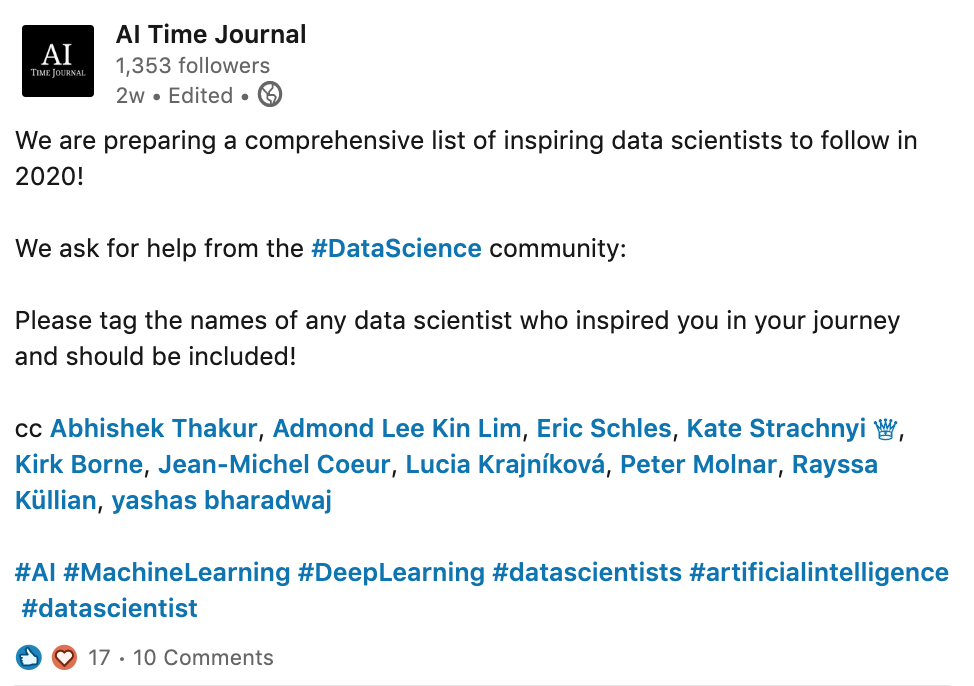Visit Abhishek Thakur's profile mention
The width and height of the screenshot is (974, 686).
click(153, 428)
